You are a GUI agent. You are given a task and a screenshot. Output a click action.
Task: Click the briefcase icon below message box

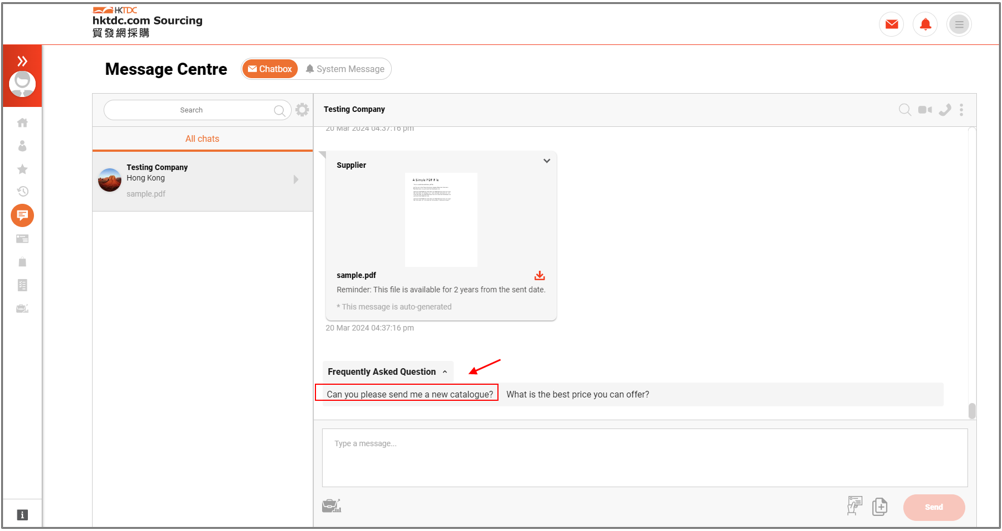click(331, 505)
